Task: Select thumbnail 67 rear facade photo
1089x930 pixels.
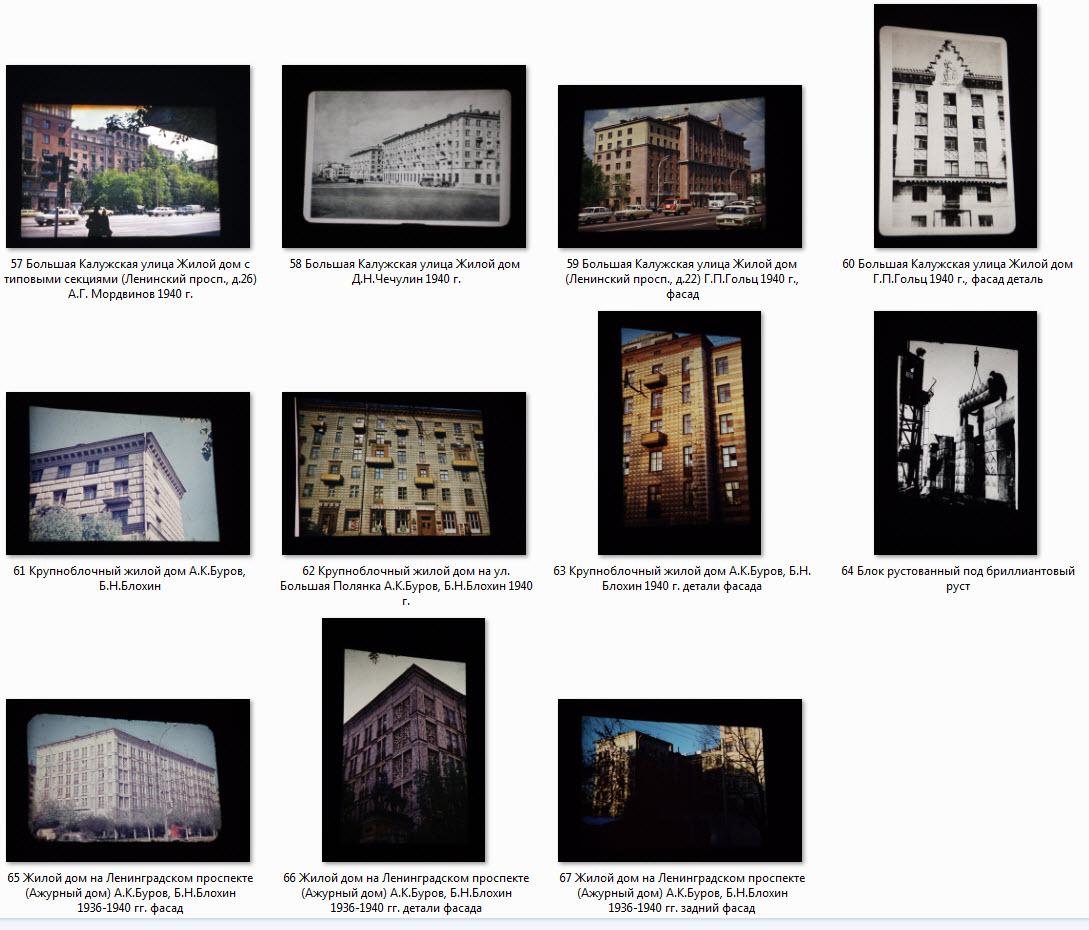Action: [680, 781]
